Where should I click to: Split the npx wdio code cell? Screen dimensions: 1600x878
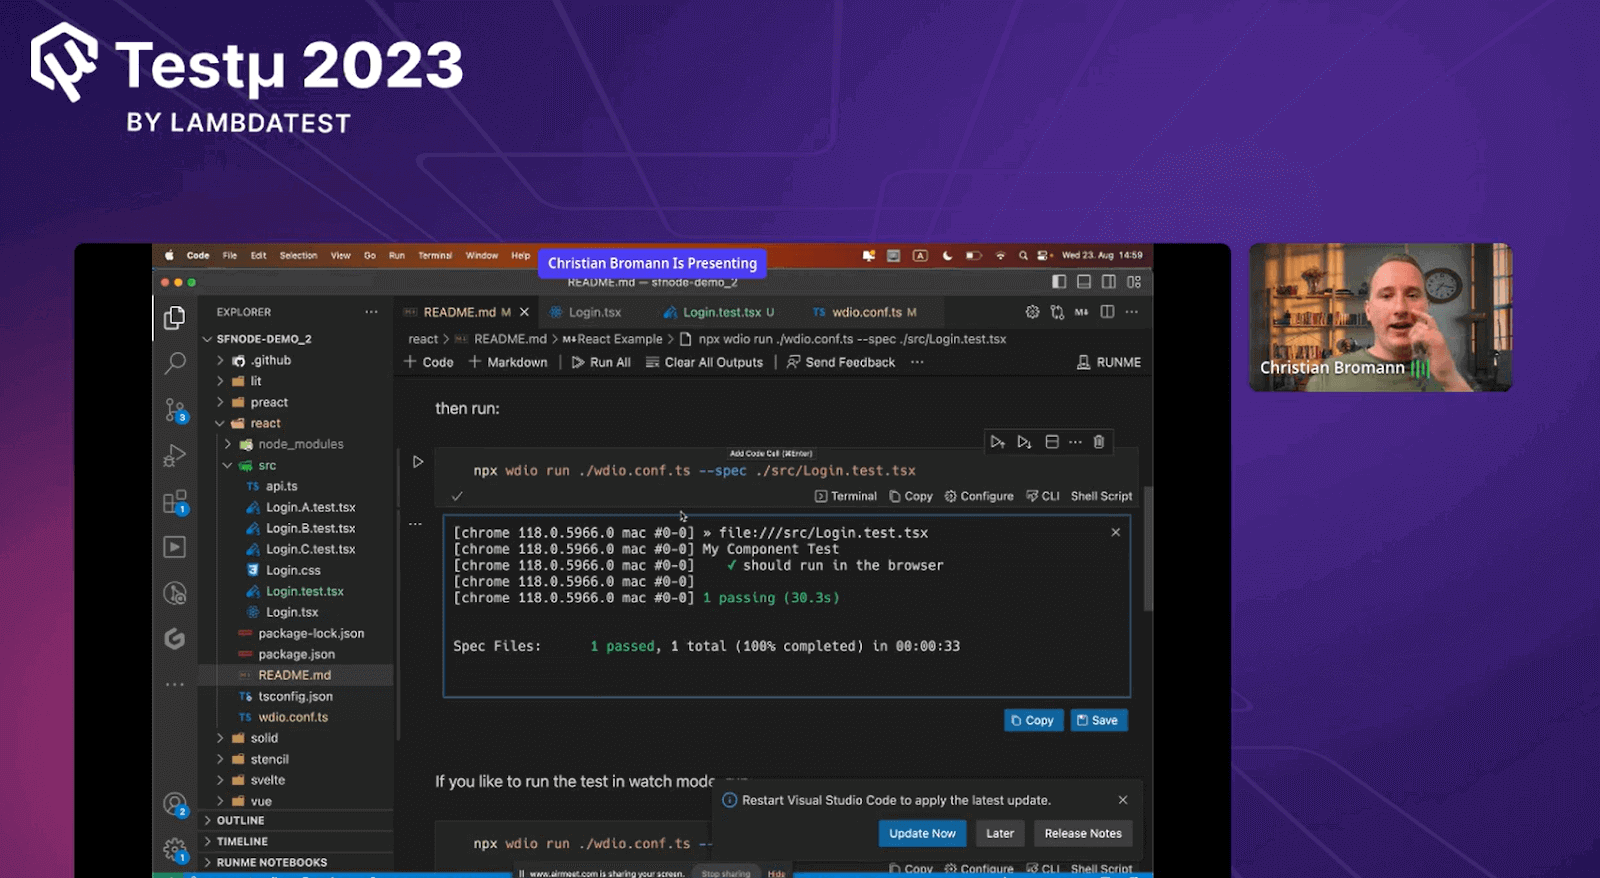[1052, 442]
